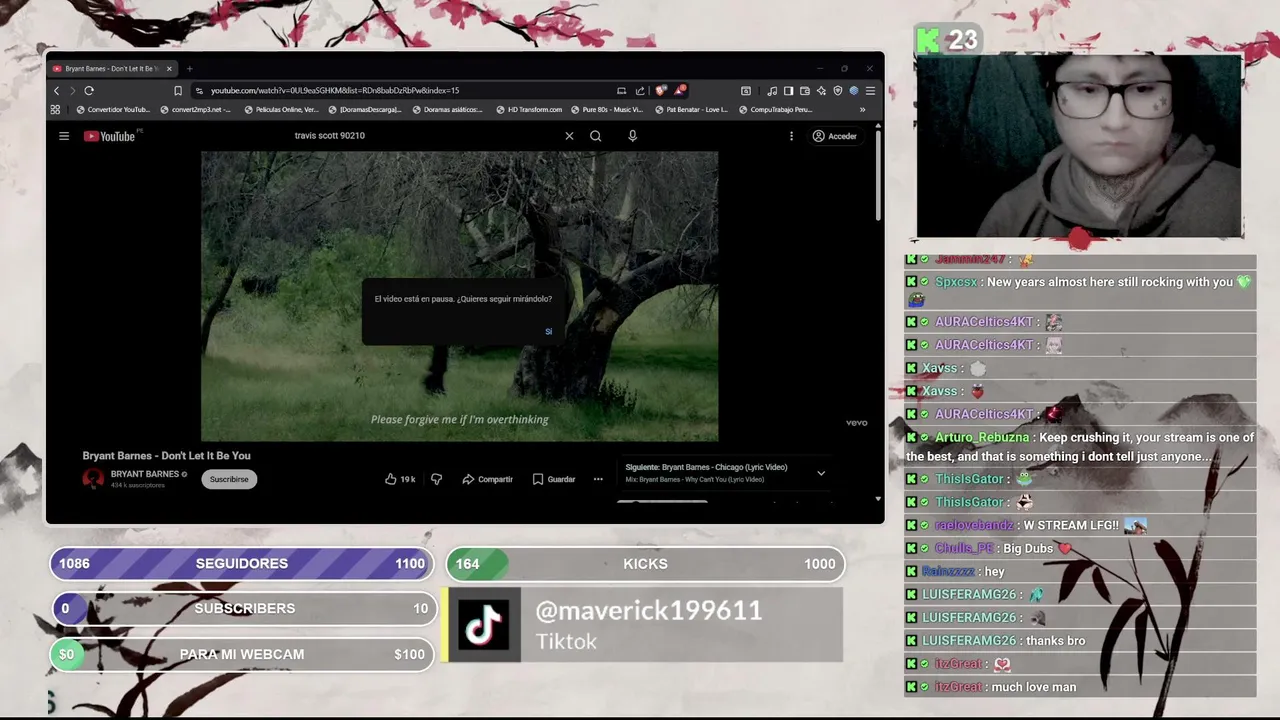Show more bookmarks with the chevron overflow
This screenshot has height=720, width=1280.
(862, 109)
